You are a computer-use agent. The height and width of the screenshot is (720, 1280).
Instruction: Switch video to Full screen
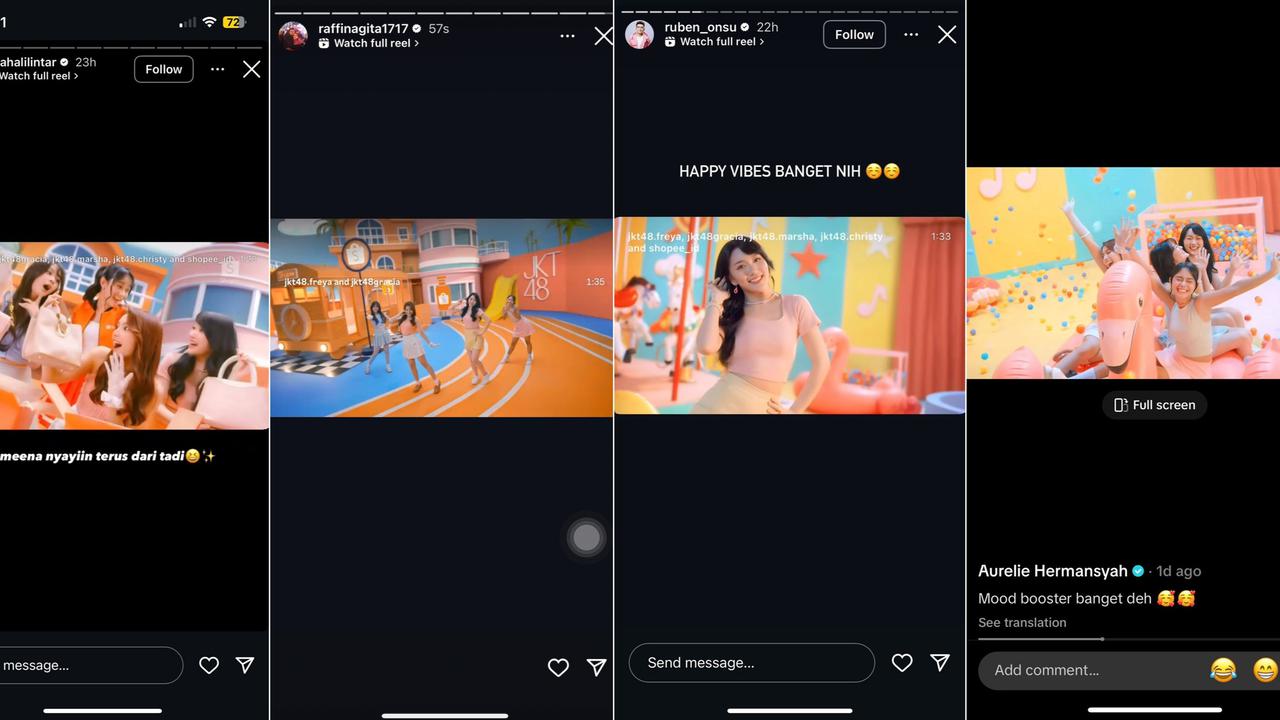coord(1155,405)
